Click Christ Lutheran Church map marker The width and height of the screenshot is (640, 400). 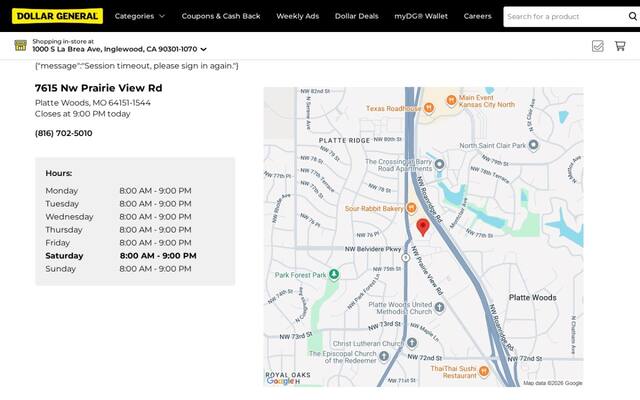click(412, 343)
